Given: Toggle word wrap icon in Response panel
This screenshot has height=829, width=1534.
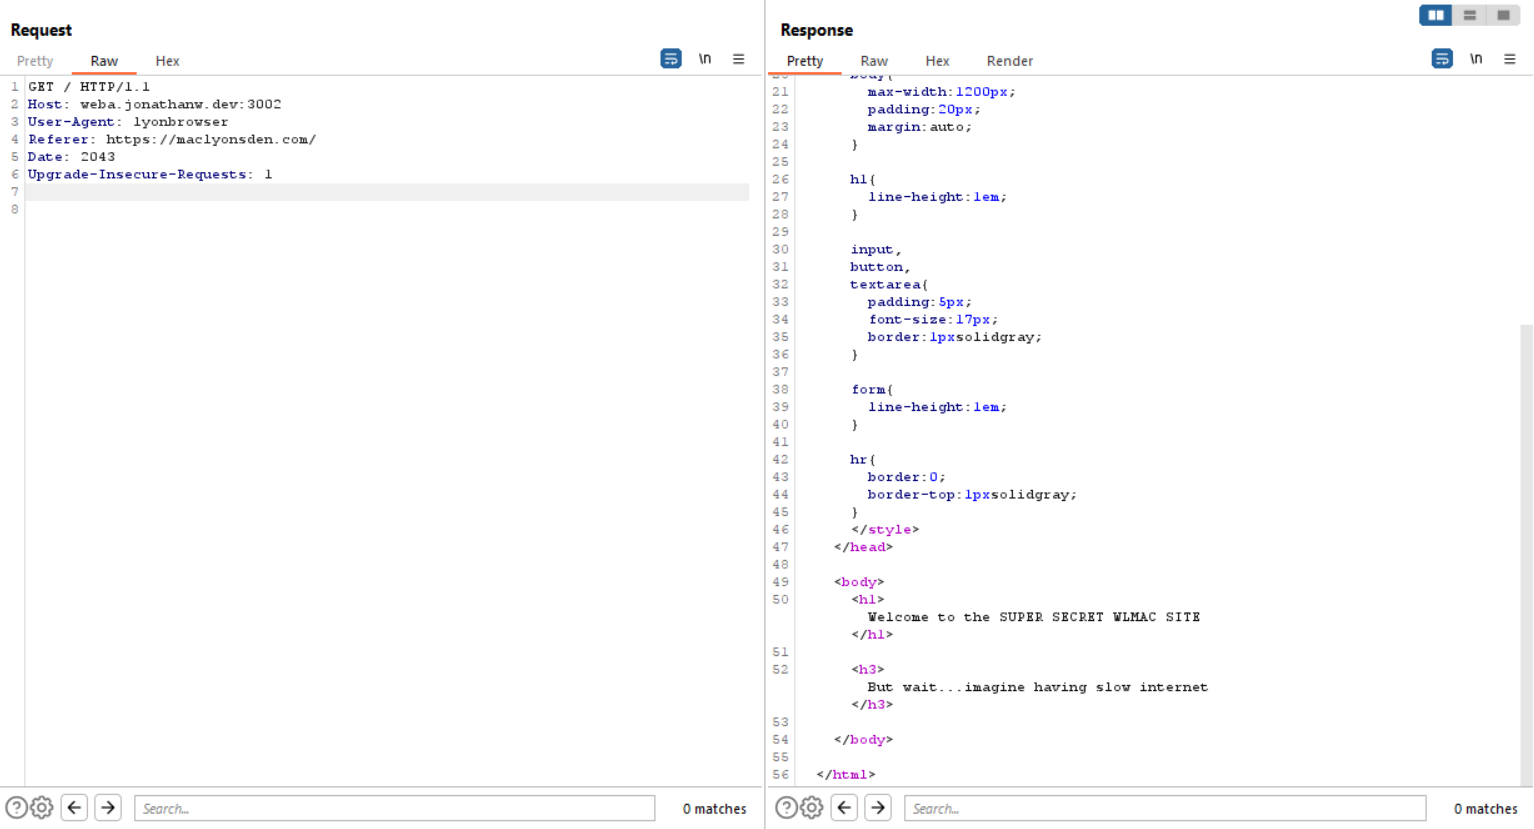Looking at the screenshot, I should [x=1442, y=59].
